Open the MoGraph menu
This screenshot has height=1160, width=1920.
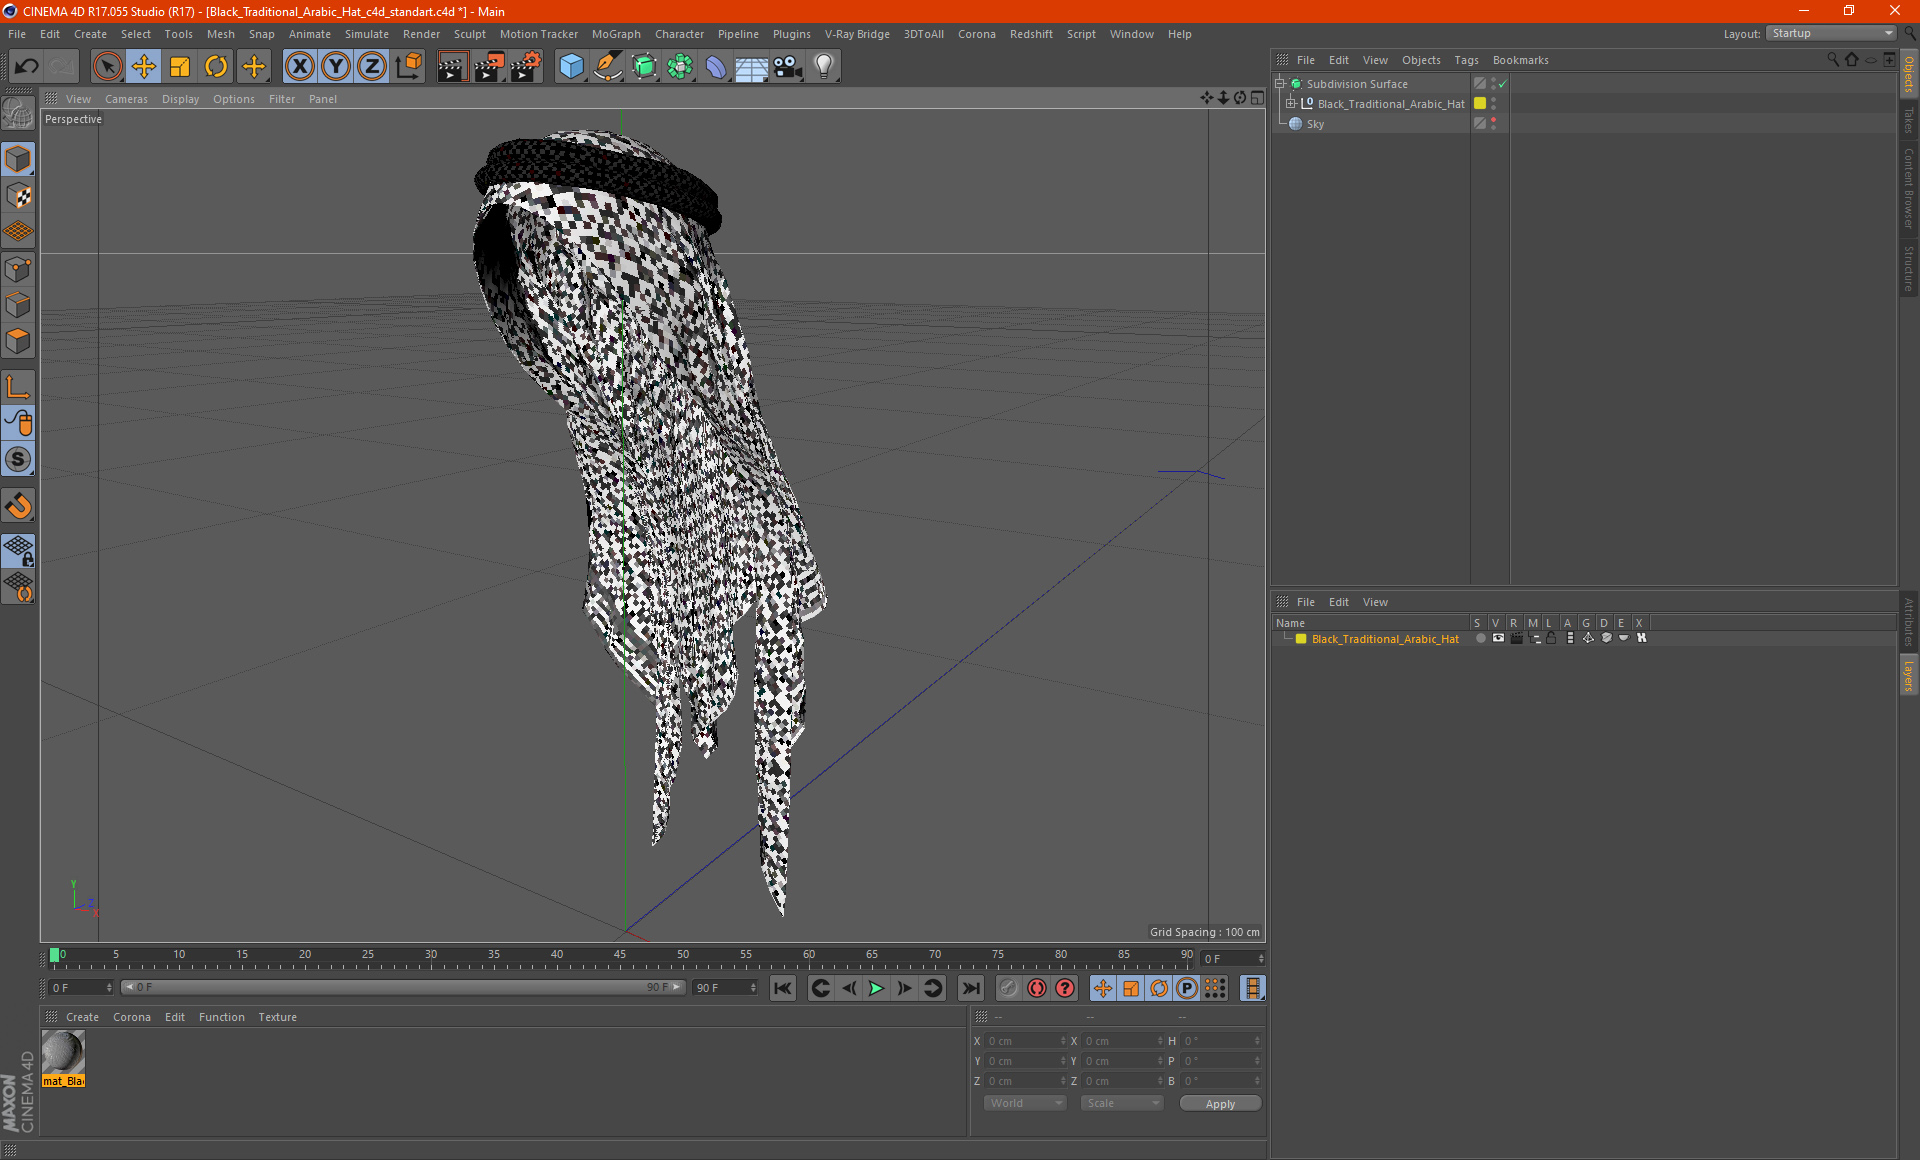click(616, 34)
